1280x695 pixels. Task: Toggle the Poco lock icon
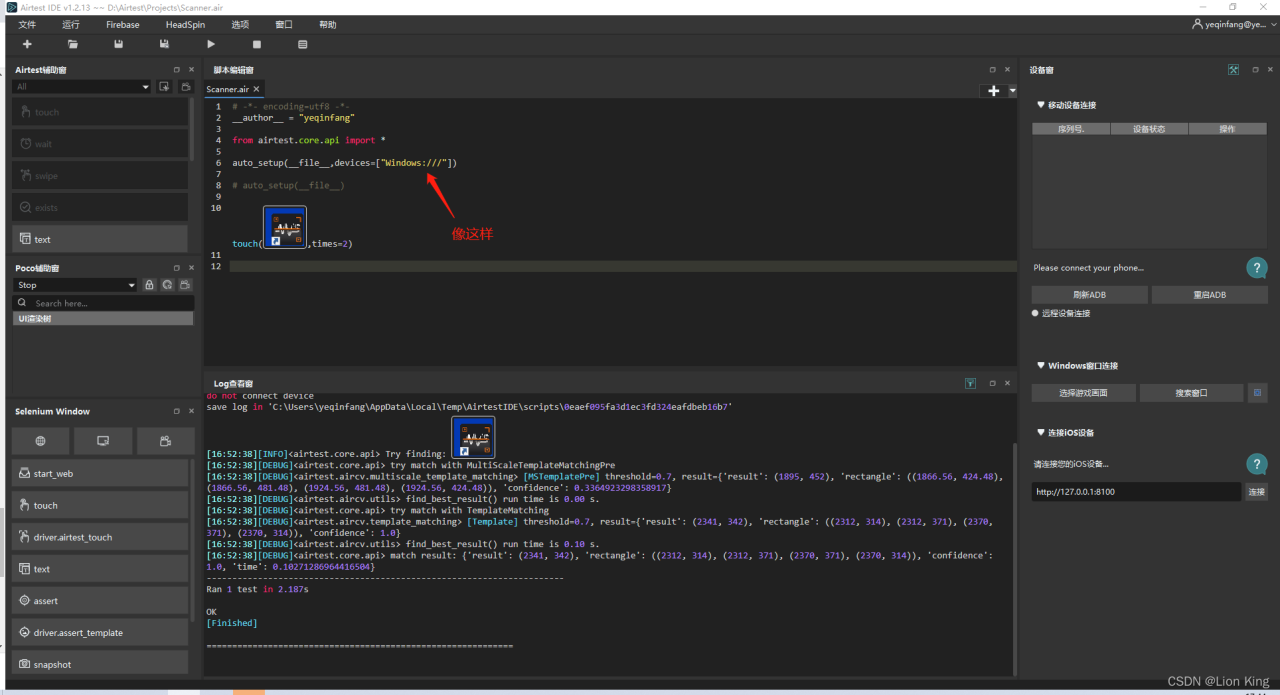pos(150,285)
